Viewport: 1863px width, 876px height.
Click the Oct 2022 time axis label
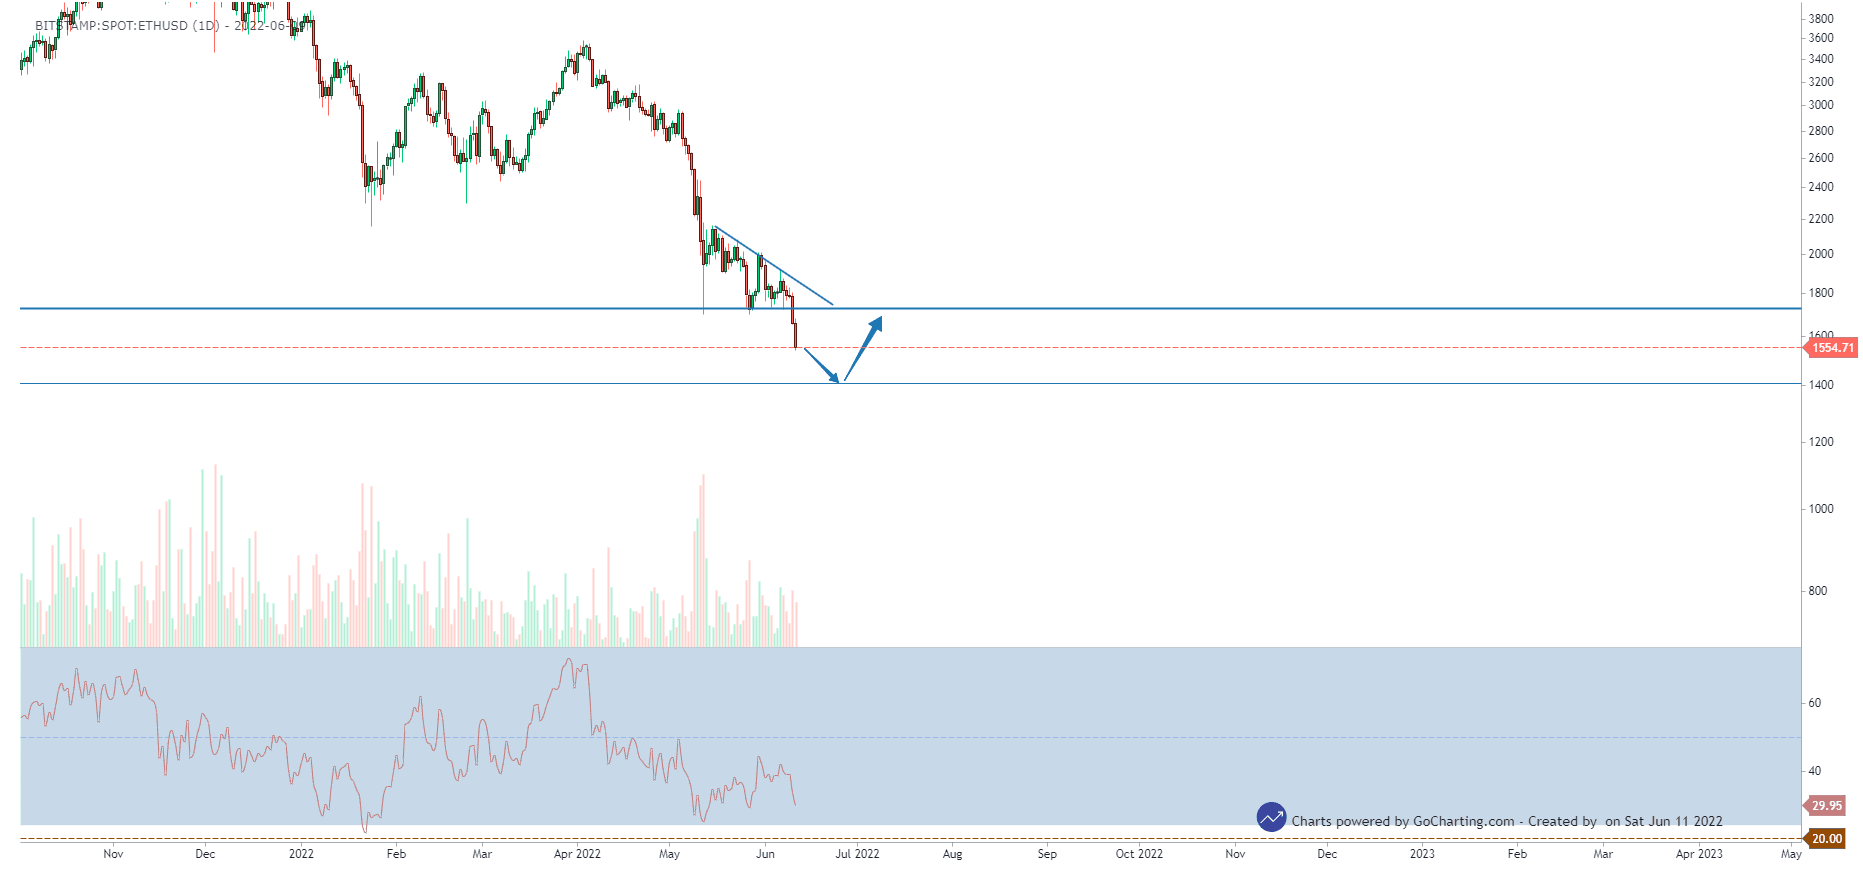(x=1139, y=854)
